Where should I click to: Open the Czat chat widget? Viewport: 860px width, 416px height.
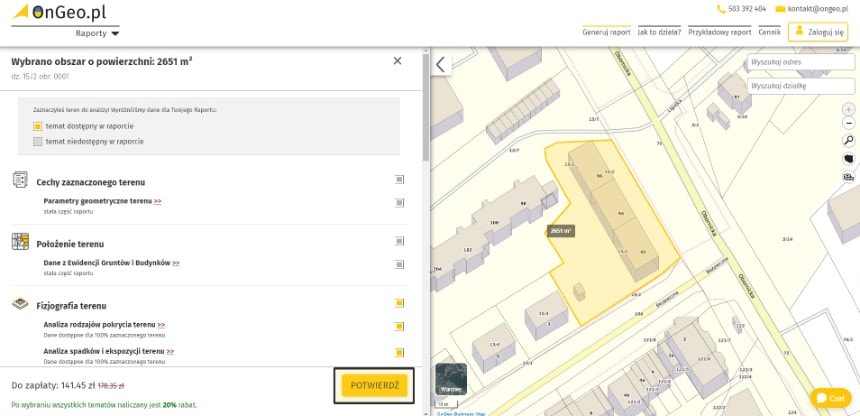(x=831, y=397)
